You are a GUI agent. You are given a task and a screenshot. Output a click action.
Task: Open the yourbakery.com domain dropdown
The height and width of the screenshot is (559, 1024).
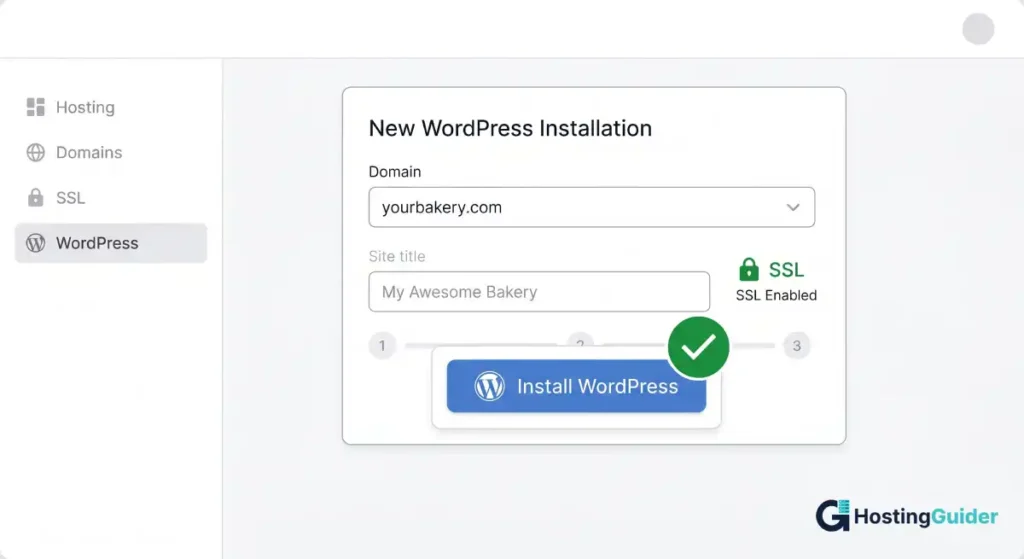[591, 207]
